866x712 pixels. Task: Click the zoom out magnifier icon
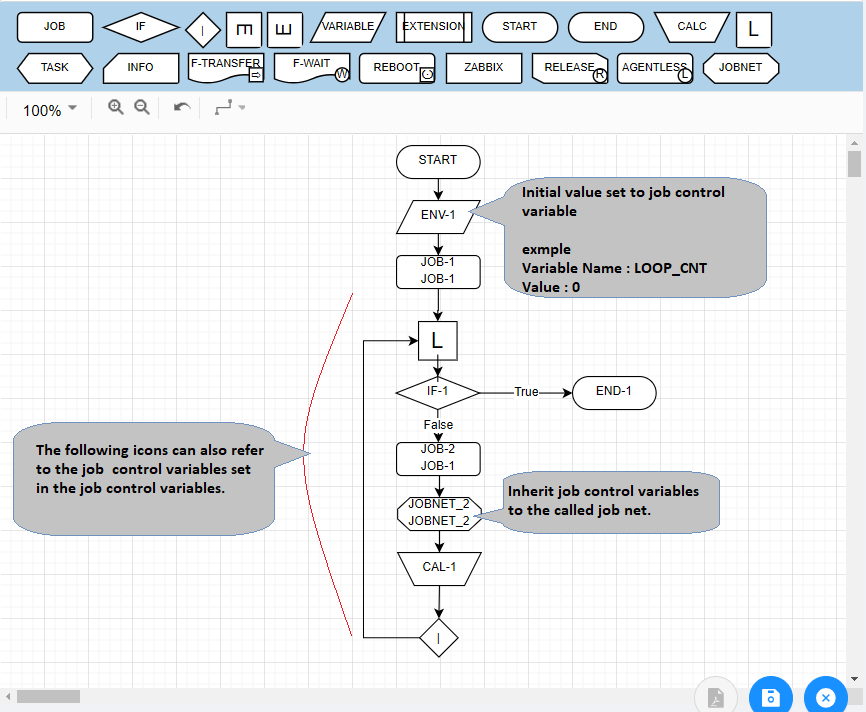tap(142, 106)
